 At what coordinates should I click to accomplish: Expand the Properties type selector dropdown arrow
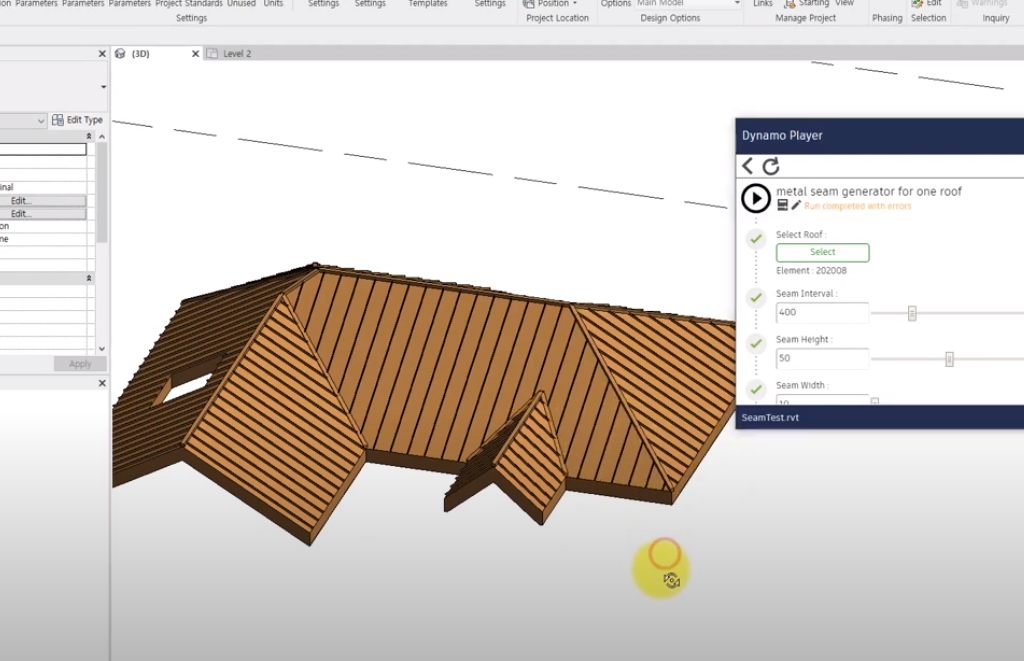coord(103,87)
